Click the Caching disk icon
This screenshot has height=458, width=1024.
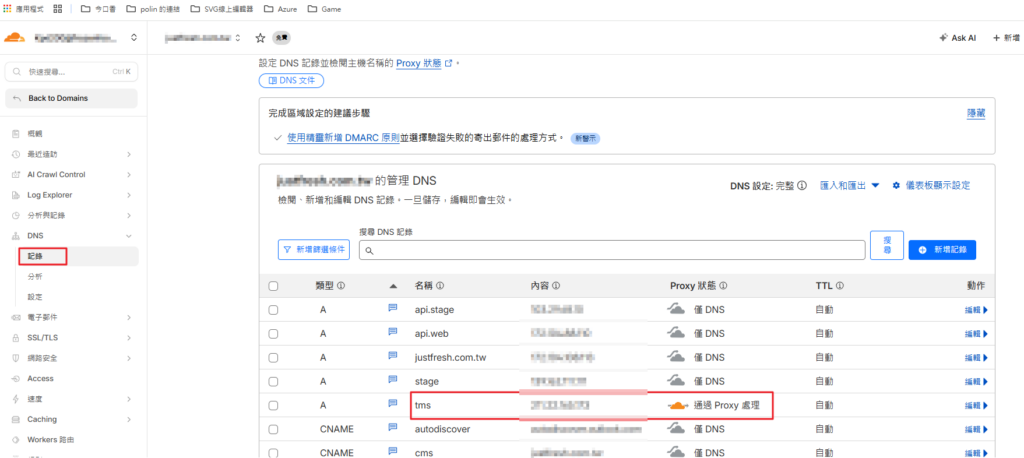tap(16, 419)
